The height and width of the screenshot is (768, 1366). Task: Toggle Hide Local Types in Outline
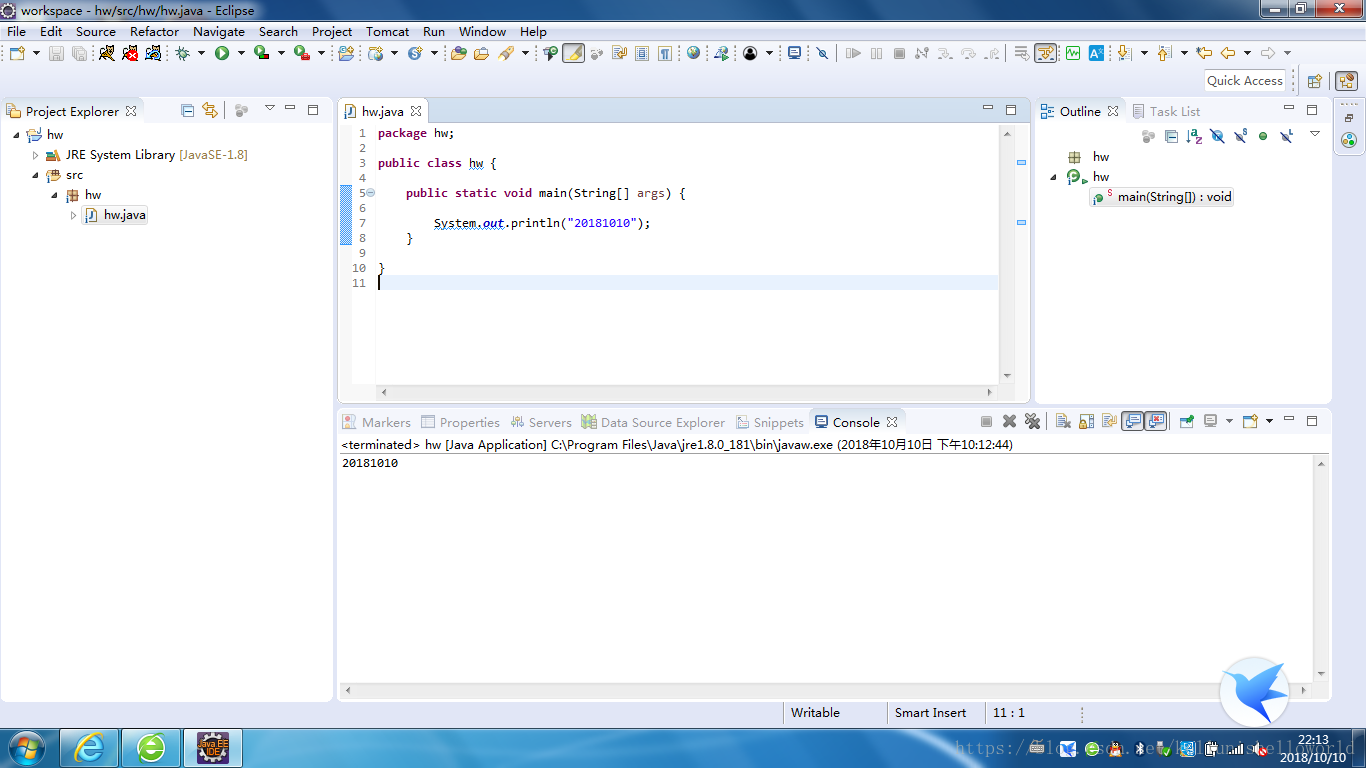tap(1286, 136)
